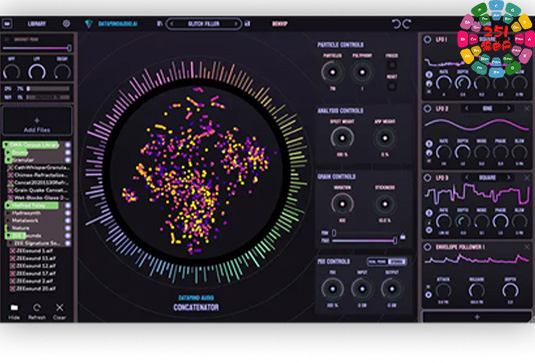Toggle Envelope Follower 1 power button
The height and width of the screenshot is (363, 535).
tap(427, 247)
